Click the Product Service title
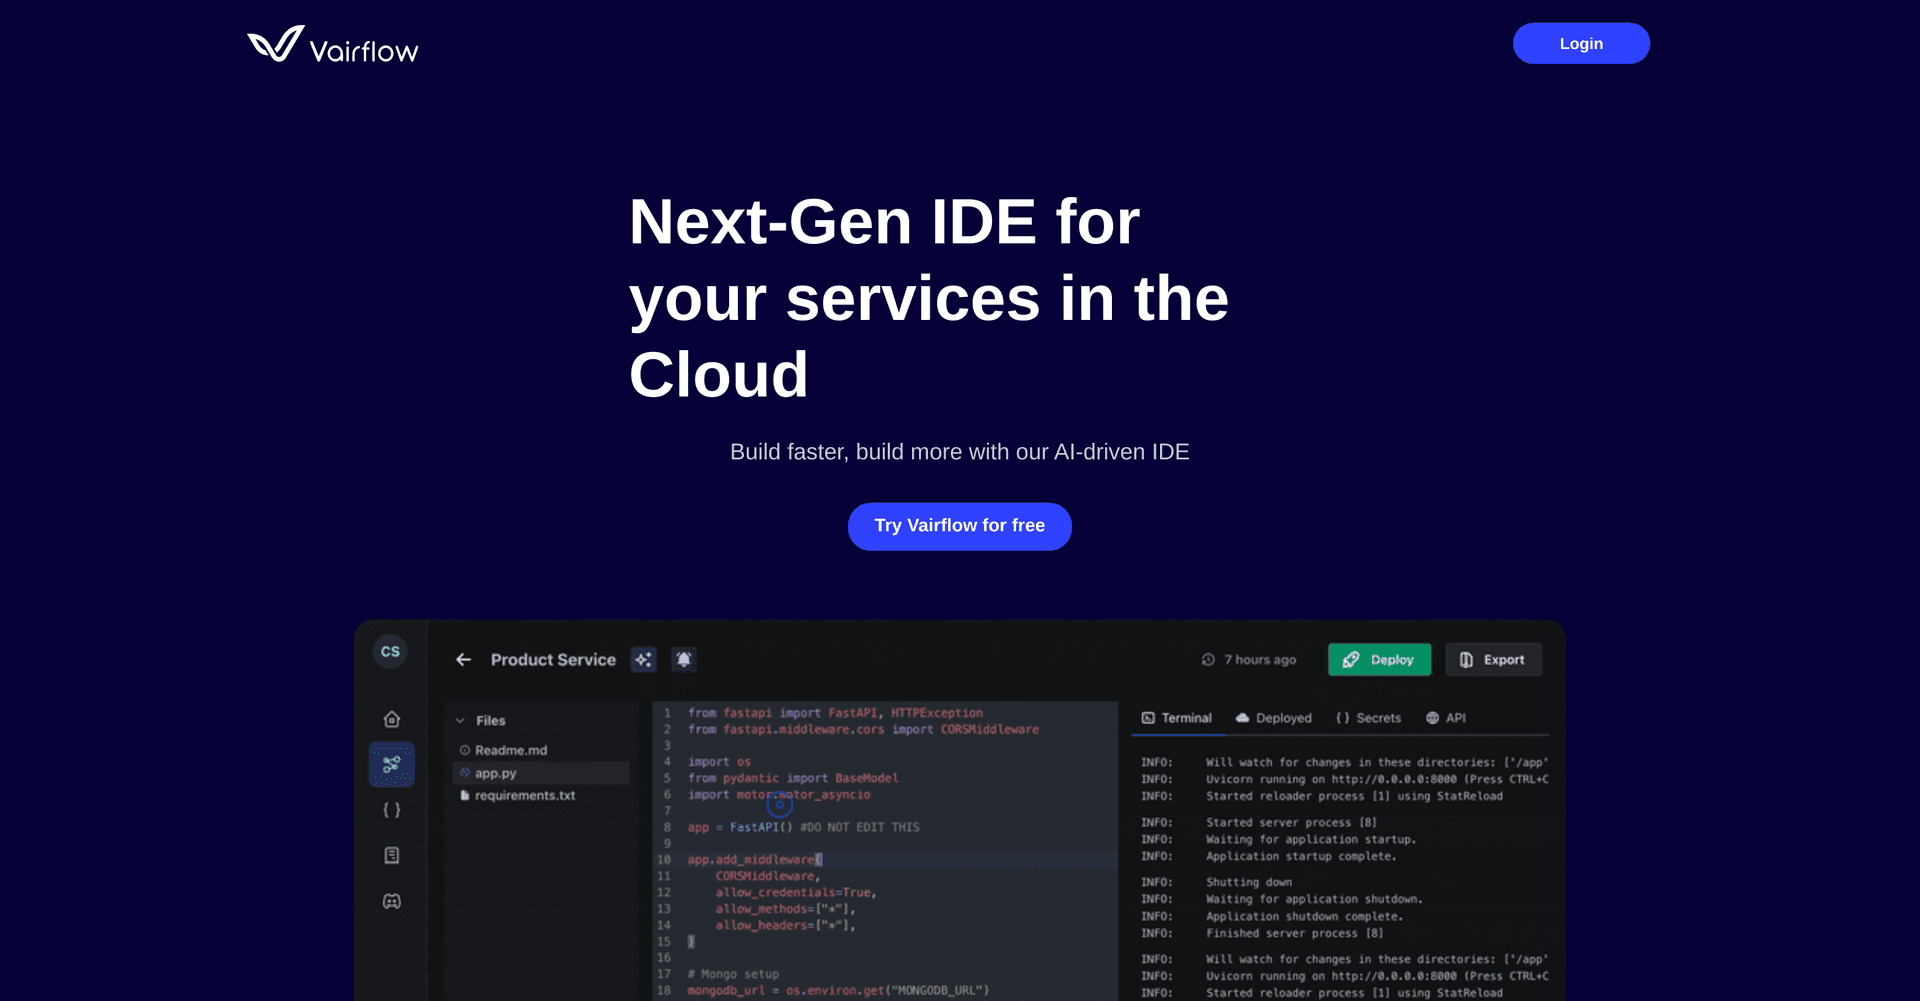This screenshot has height=1001, width=1920. tap(553, 660)
